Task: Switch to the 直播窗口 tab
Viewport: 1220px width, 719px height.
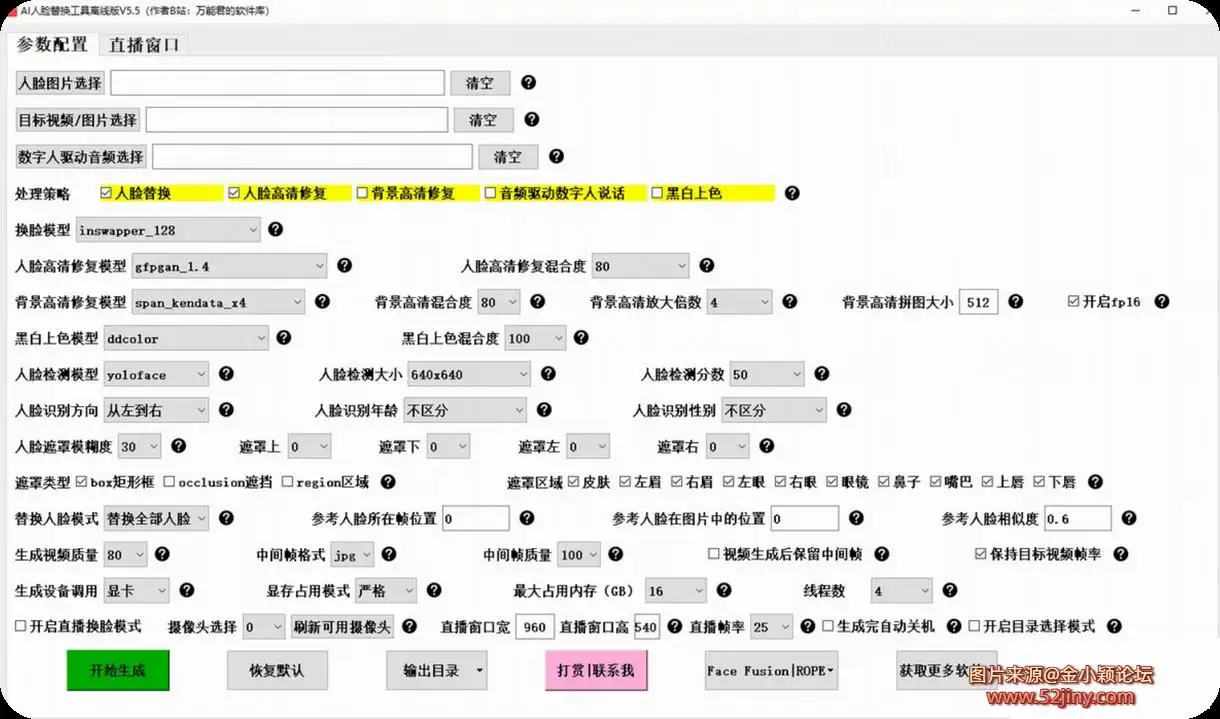Action: pos(144,45)
